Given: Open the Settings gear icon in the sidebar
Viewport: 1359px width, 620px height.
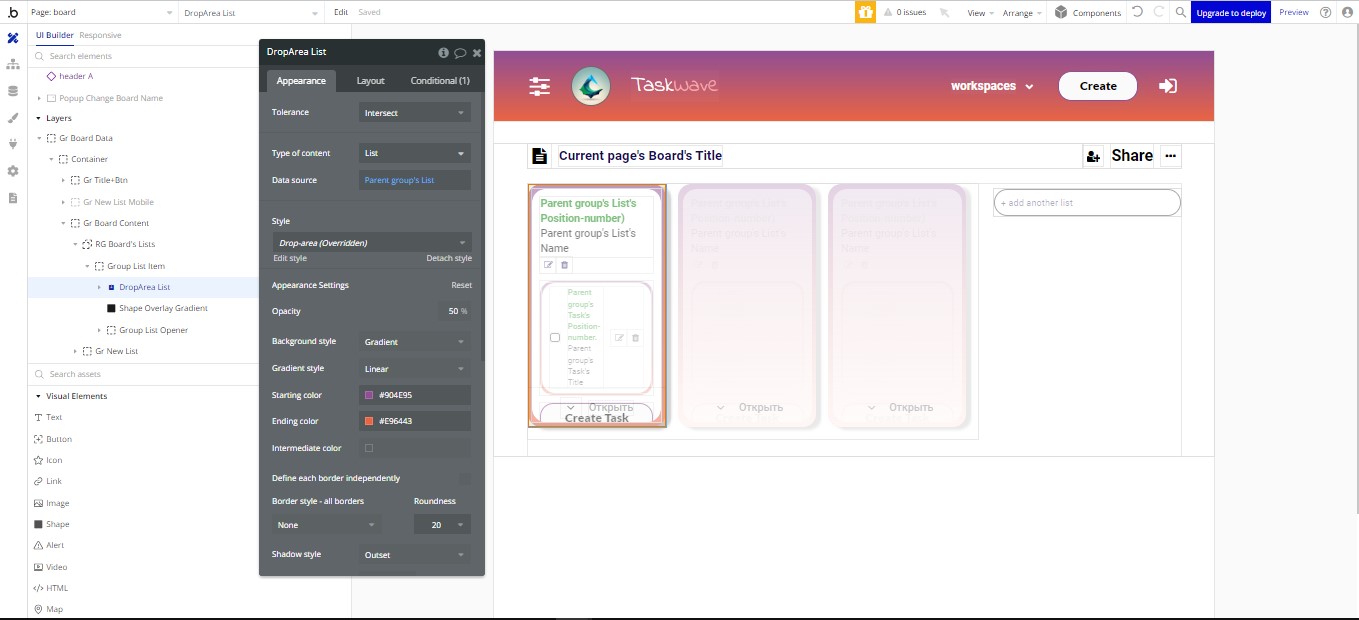Looking at the screenshot, I should coord(13,171).
